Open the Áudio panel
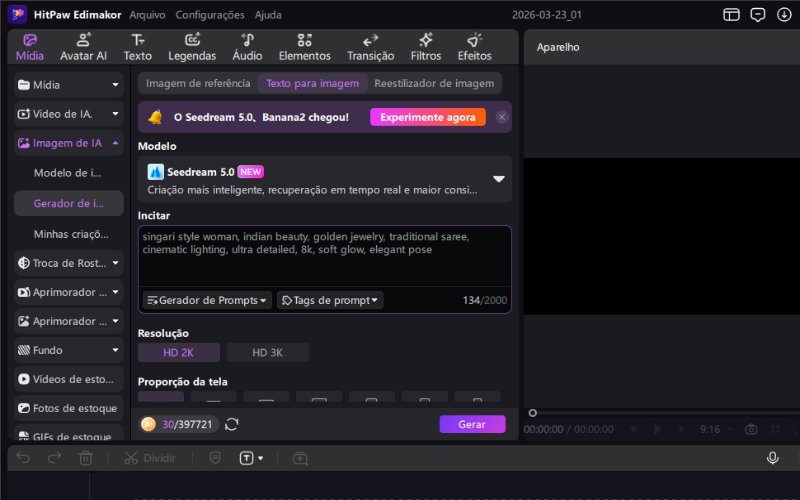Screen dimensions: 800x500 [x=247, y=47]
